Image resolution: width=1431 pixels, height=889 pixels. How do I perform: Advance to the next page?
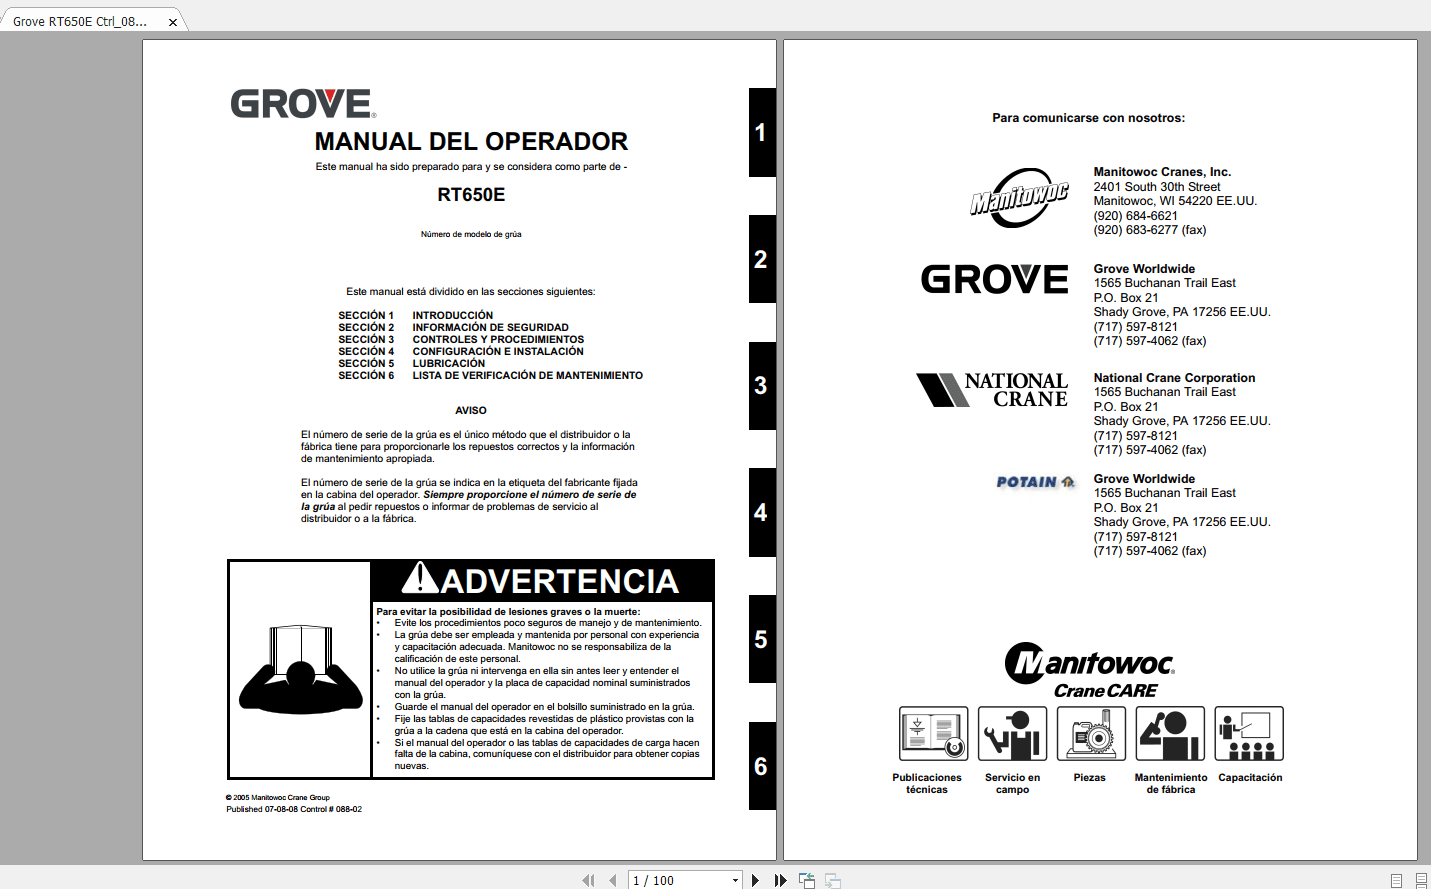[x=755, y=880]
